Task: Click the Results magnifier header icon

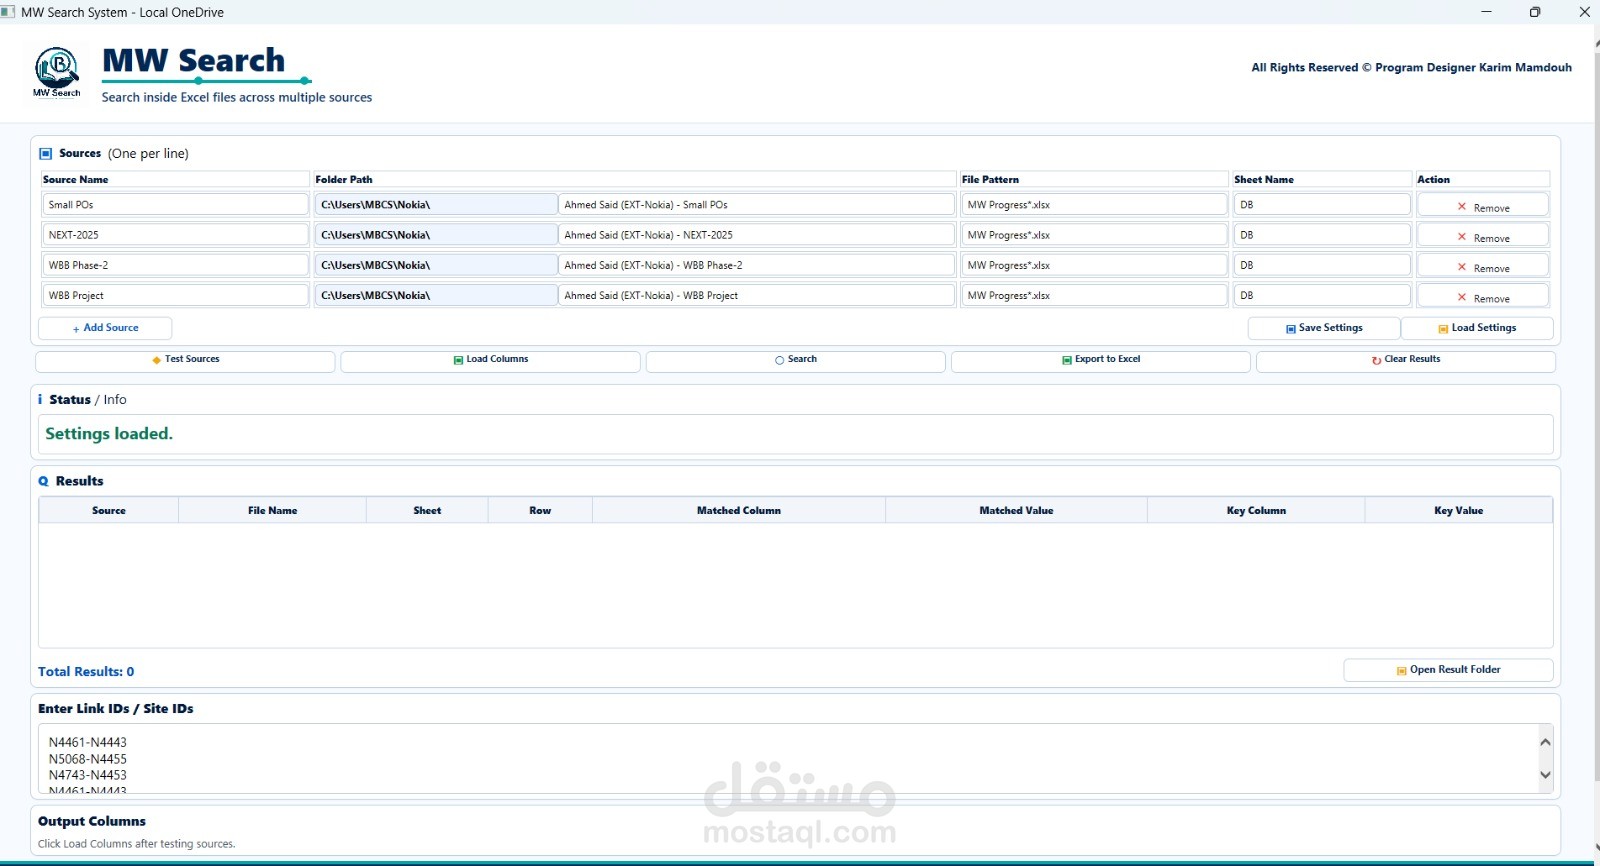Action: point(43,481)
